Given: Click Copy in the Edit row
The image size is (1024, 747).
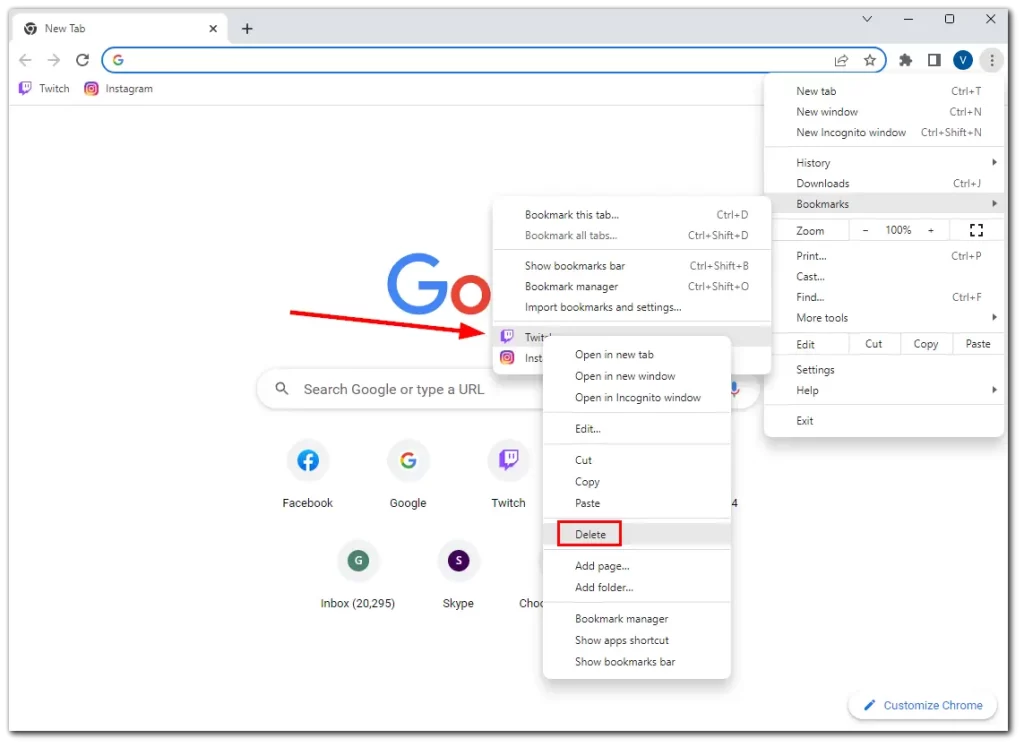Looking at the screenshot, I should 925,344.
